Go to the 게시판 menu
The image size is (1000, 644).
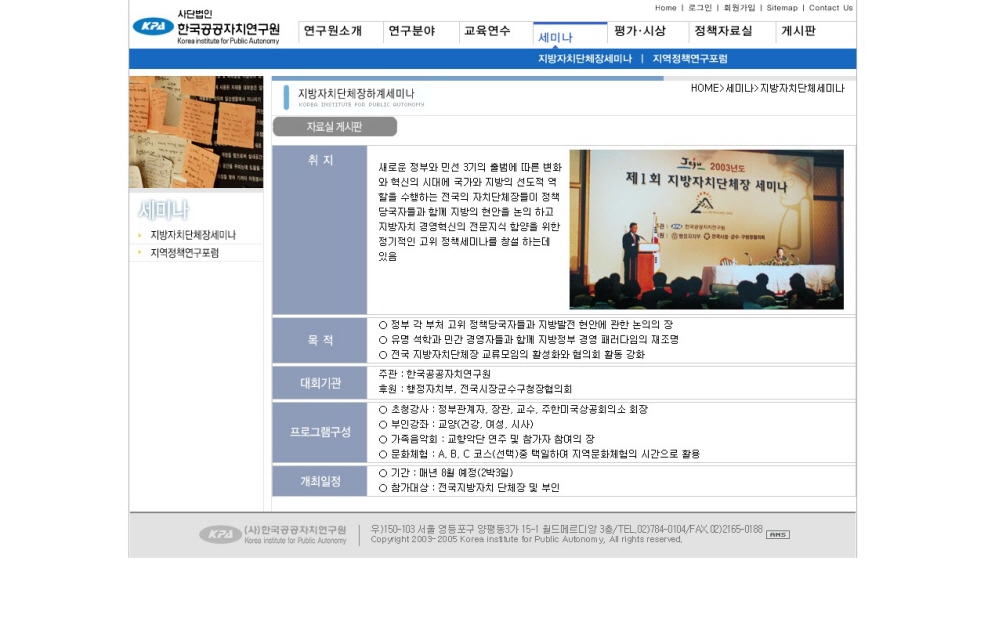coord(798,31)
